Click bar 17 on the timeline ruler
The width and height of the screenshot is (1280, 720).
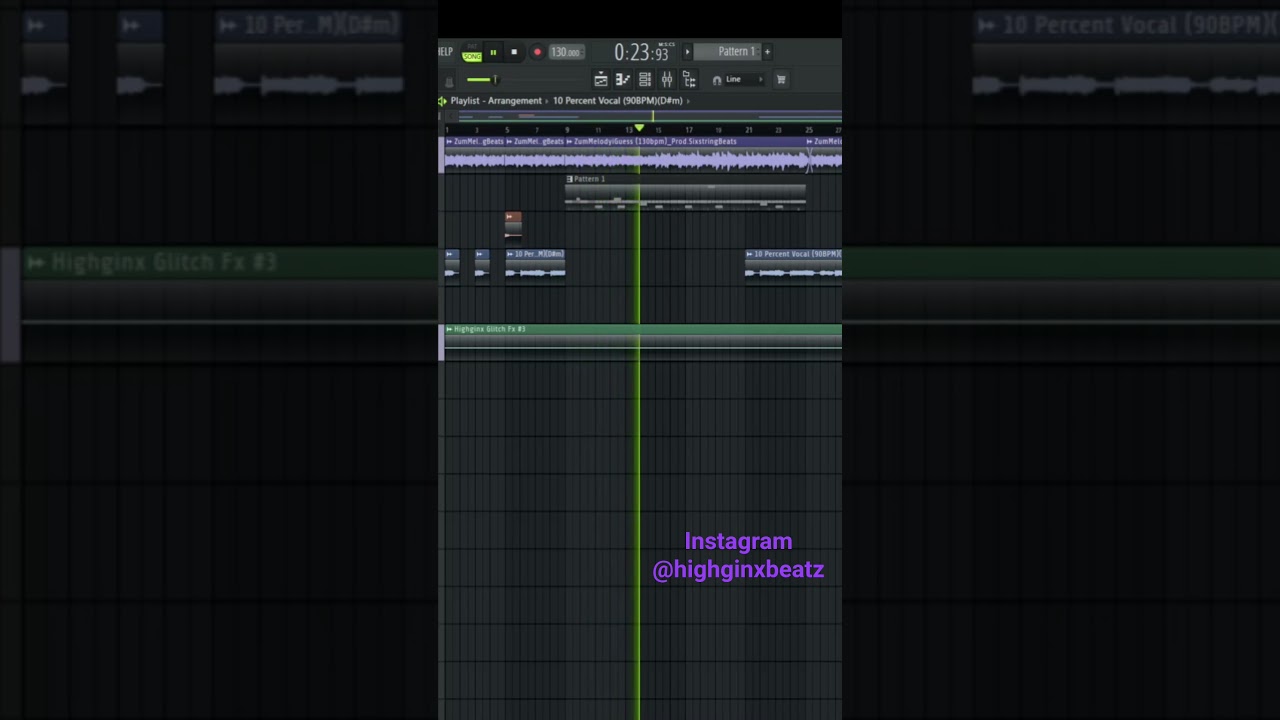point(688,130)
